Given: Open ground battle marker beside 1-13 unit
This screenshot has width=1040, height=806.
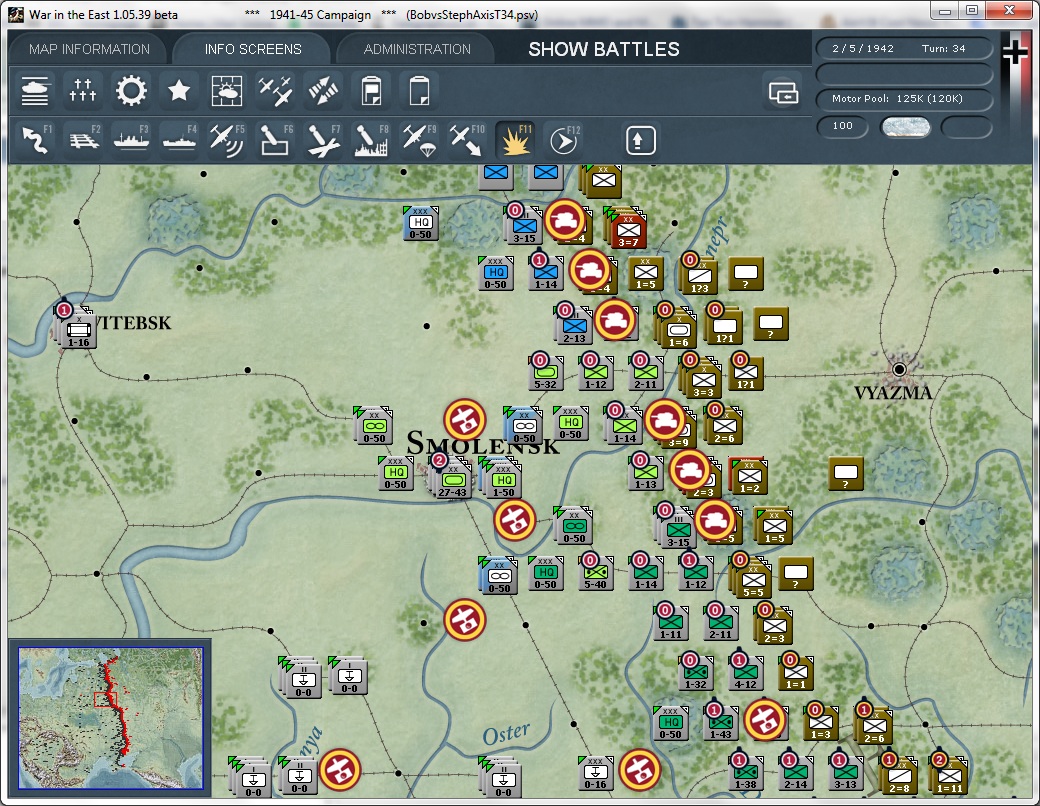Looking at the screenshot, I should coord(689,469).
